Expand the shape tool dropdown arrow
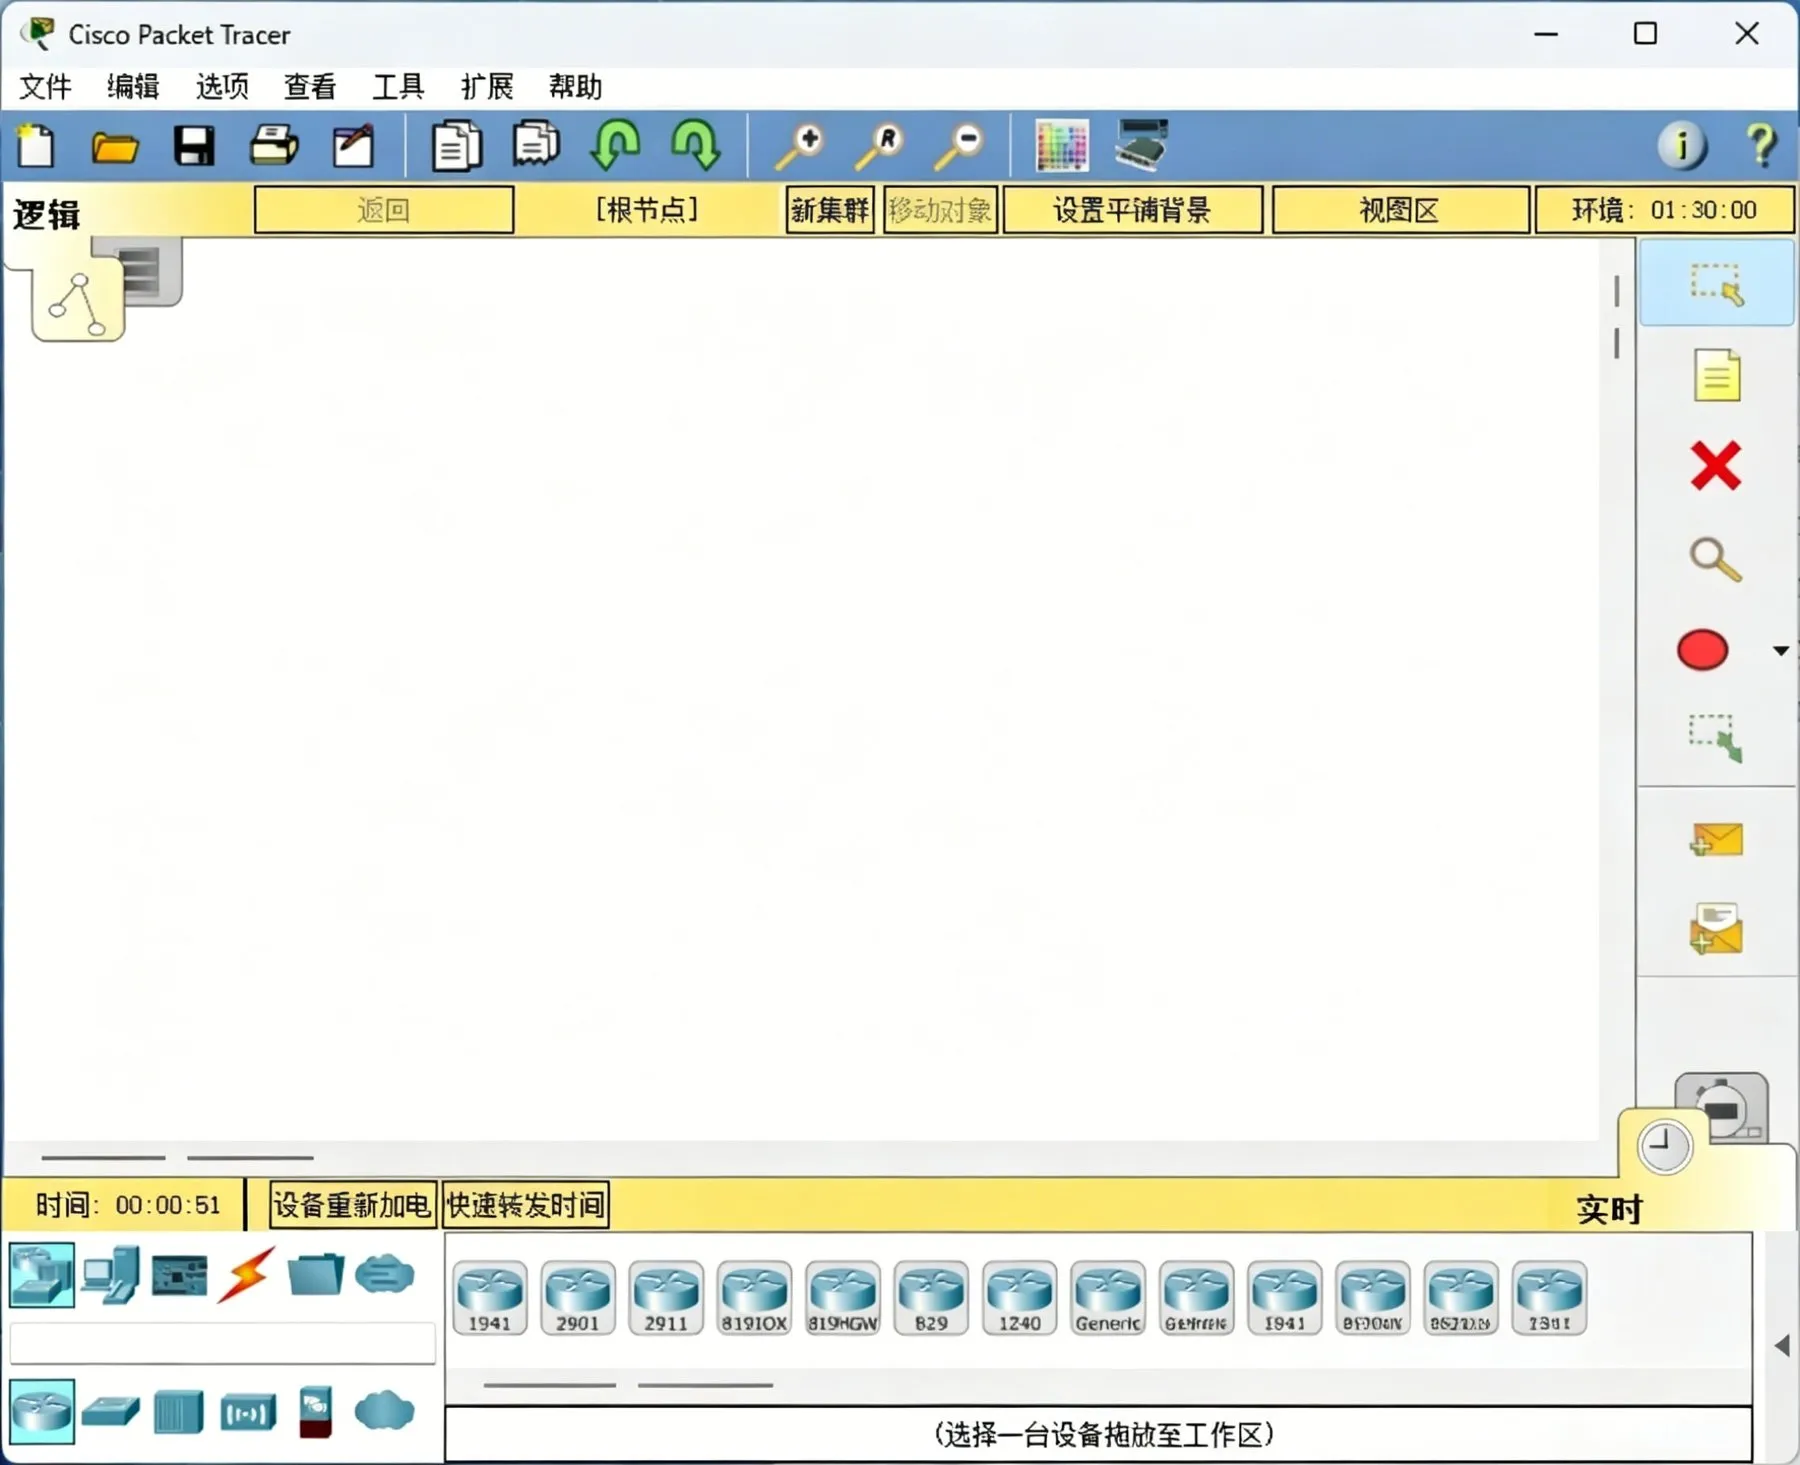 pyautogui.click(x=1780, y=651)
